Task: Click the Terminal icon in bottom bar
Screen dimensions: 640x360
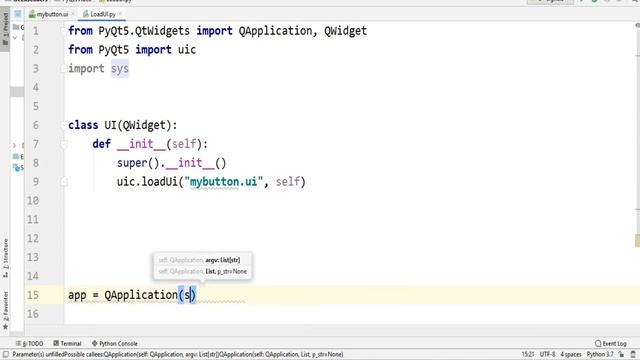Action: click(x=56, y=344)
